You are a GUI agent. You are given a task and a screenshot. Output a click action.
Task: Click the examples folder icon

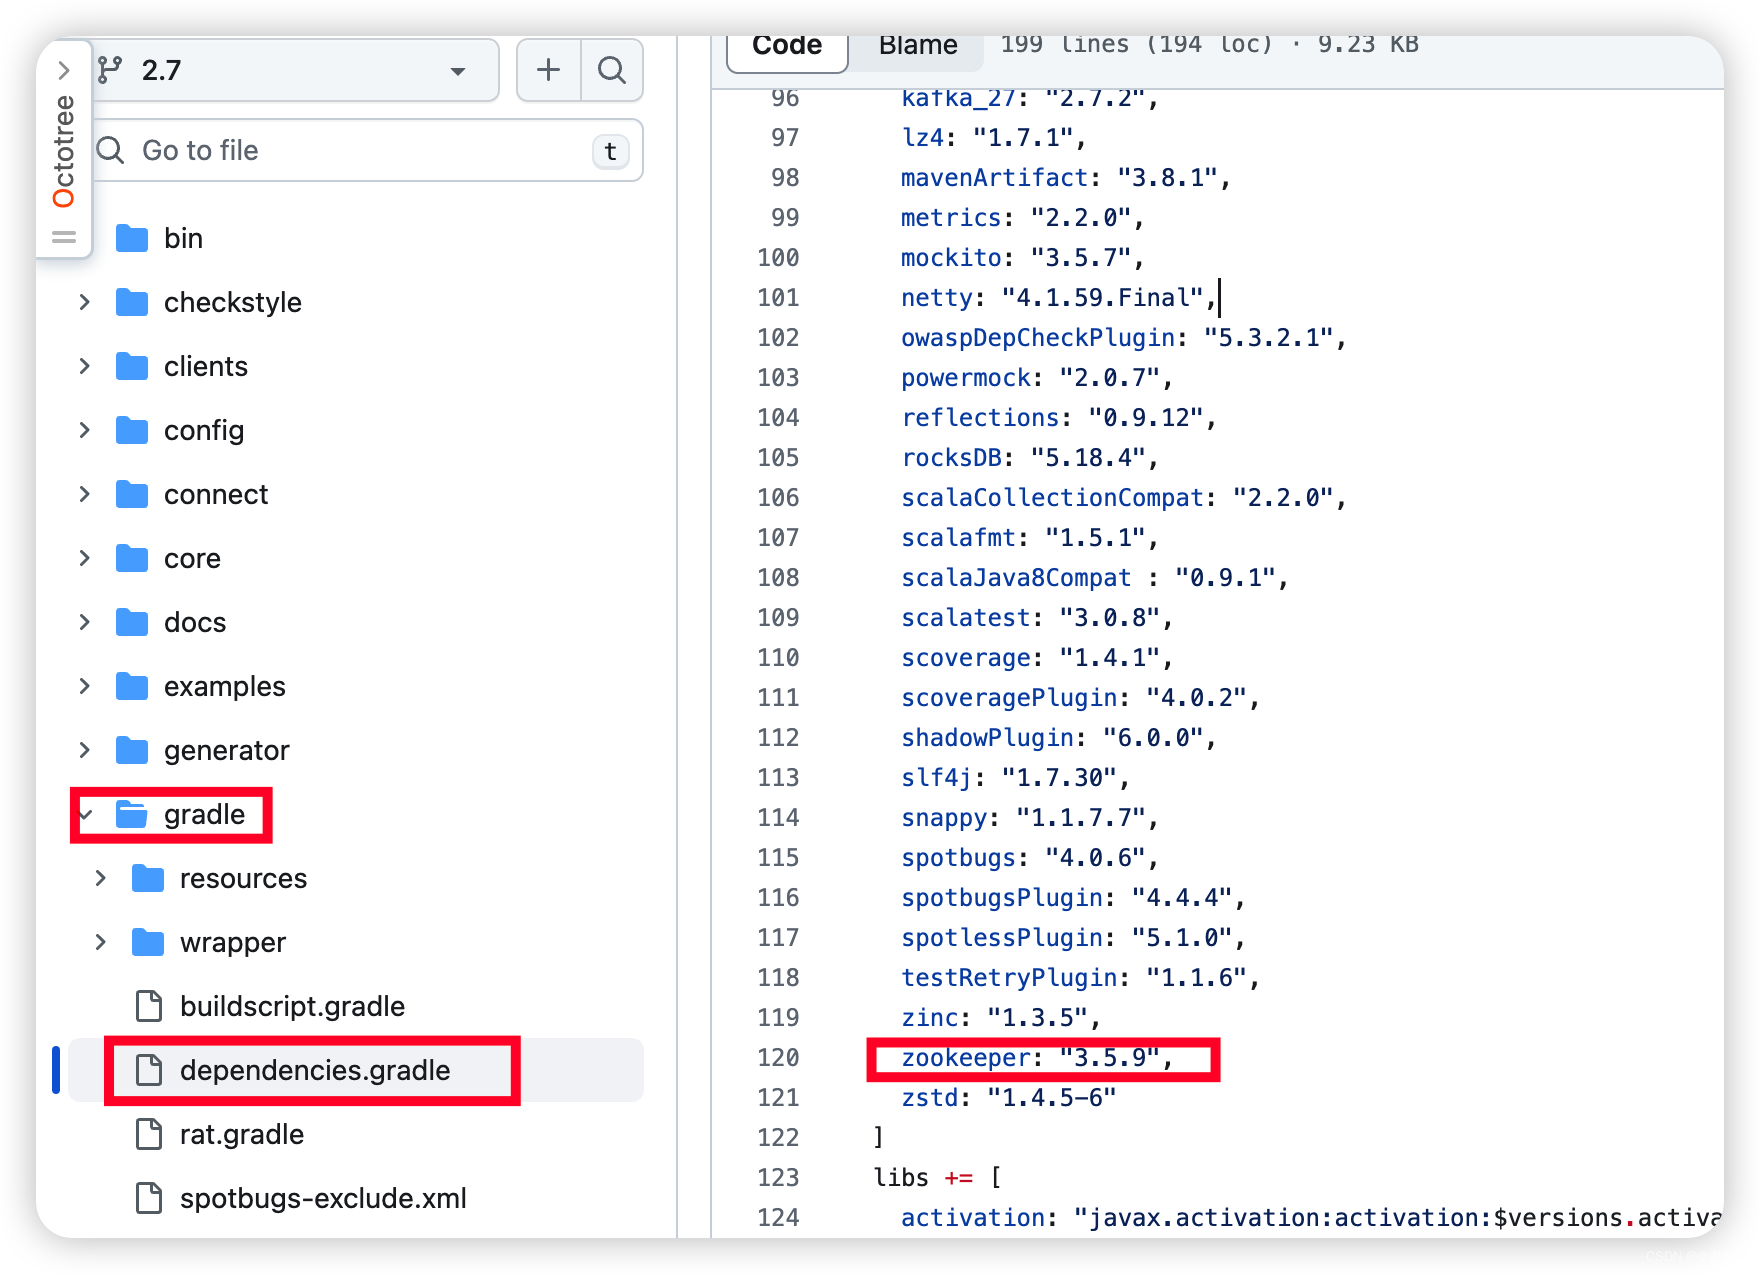coord(132,686)
